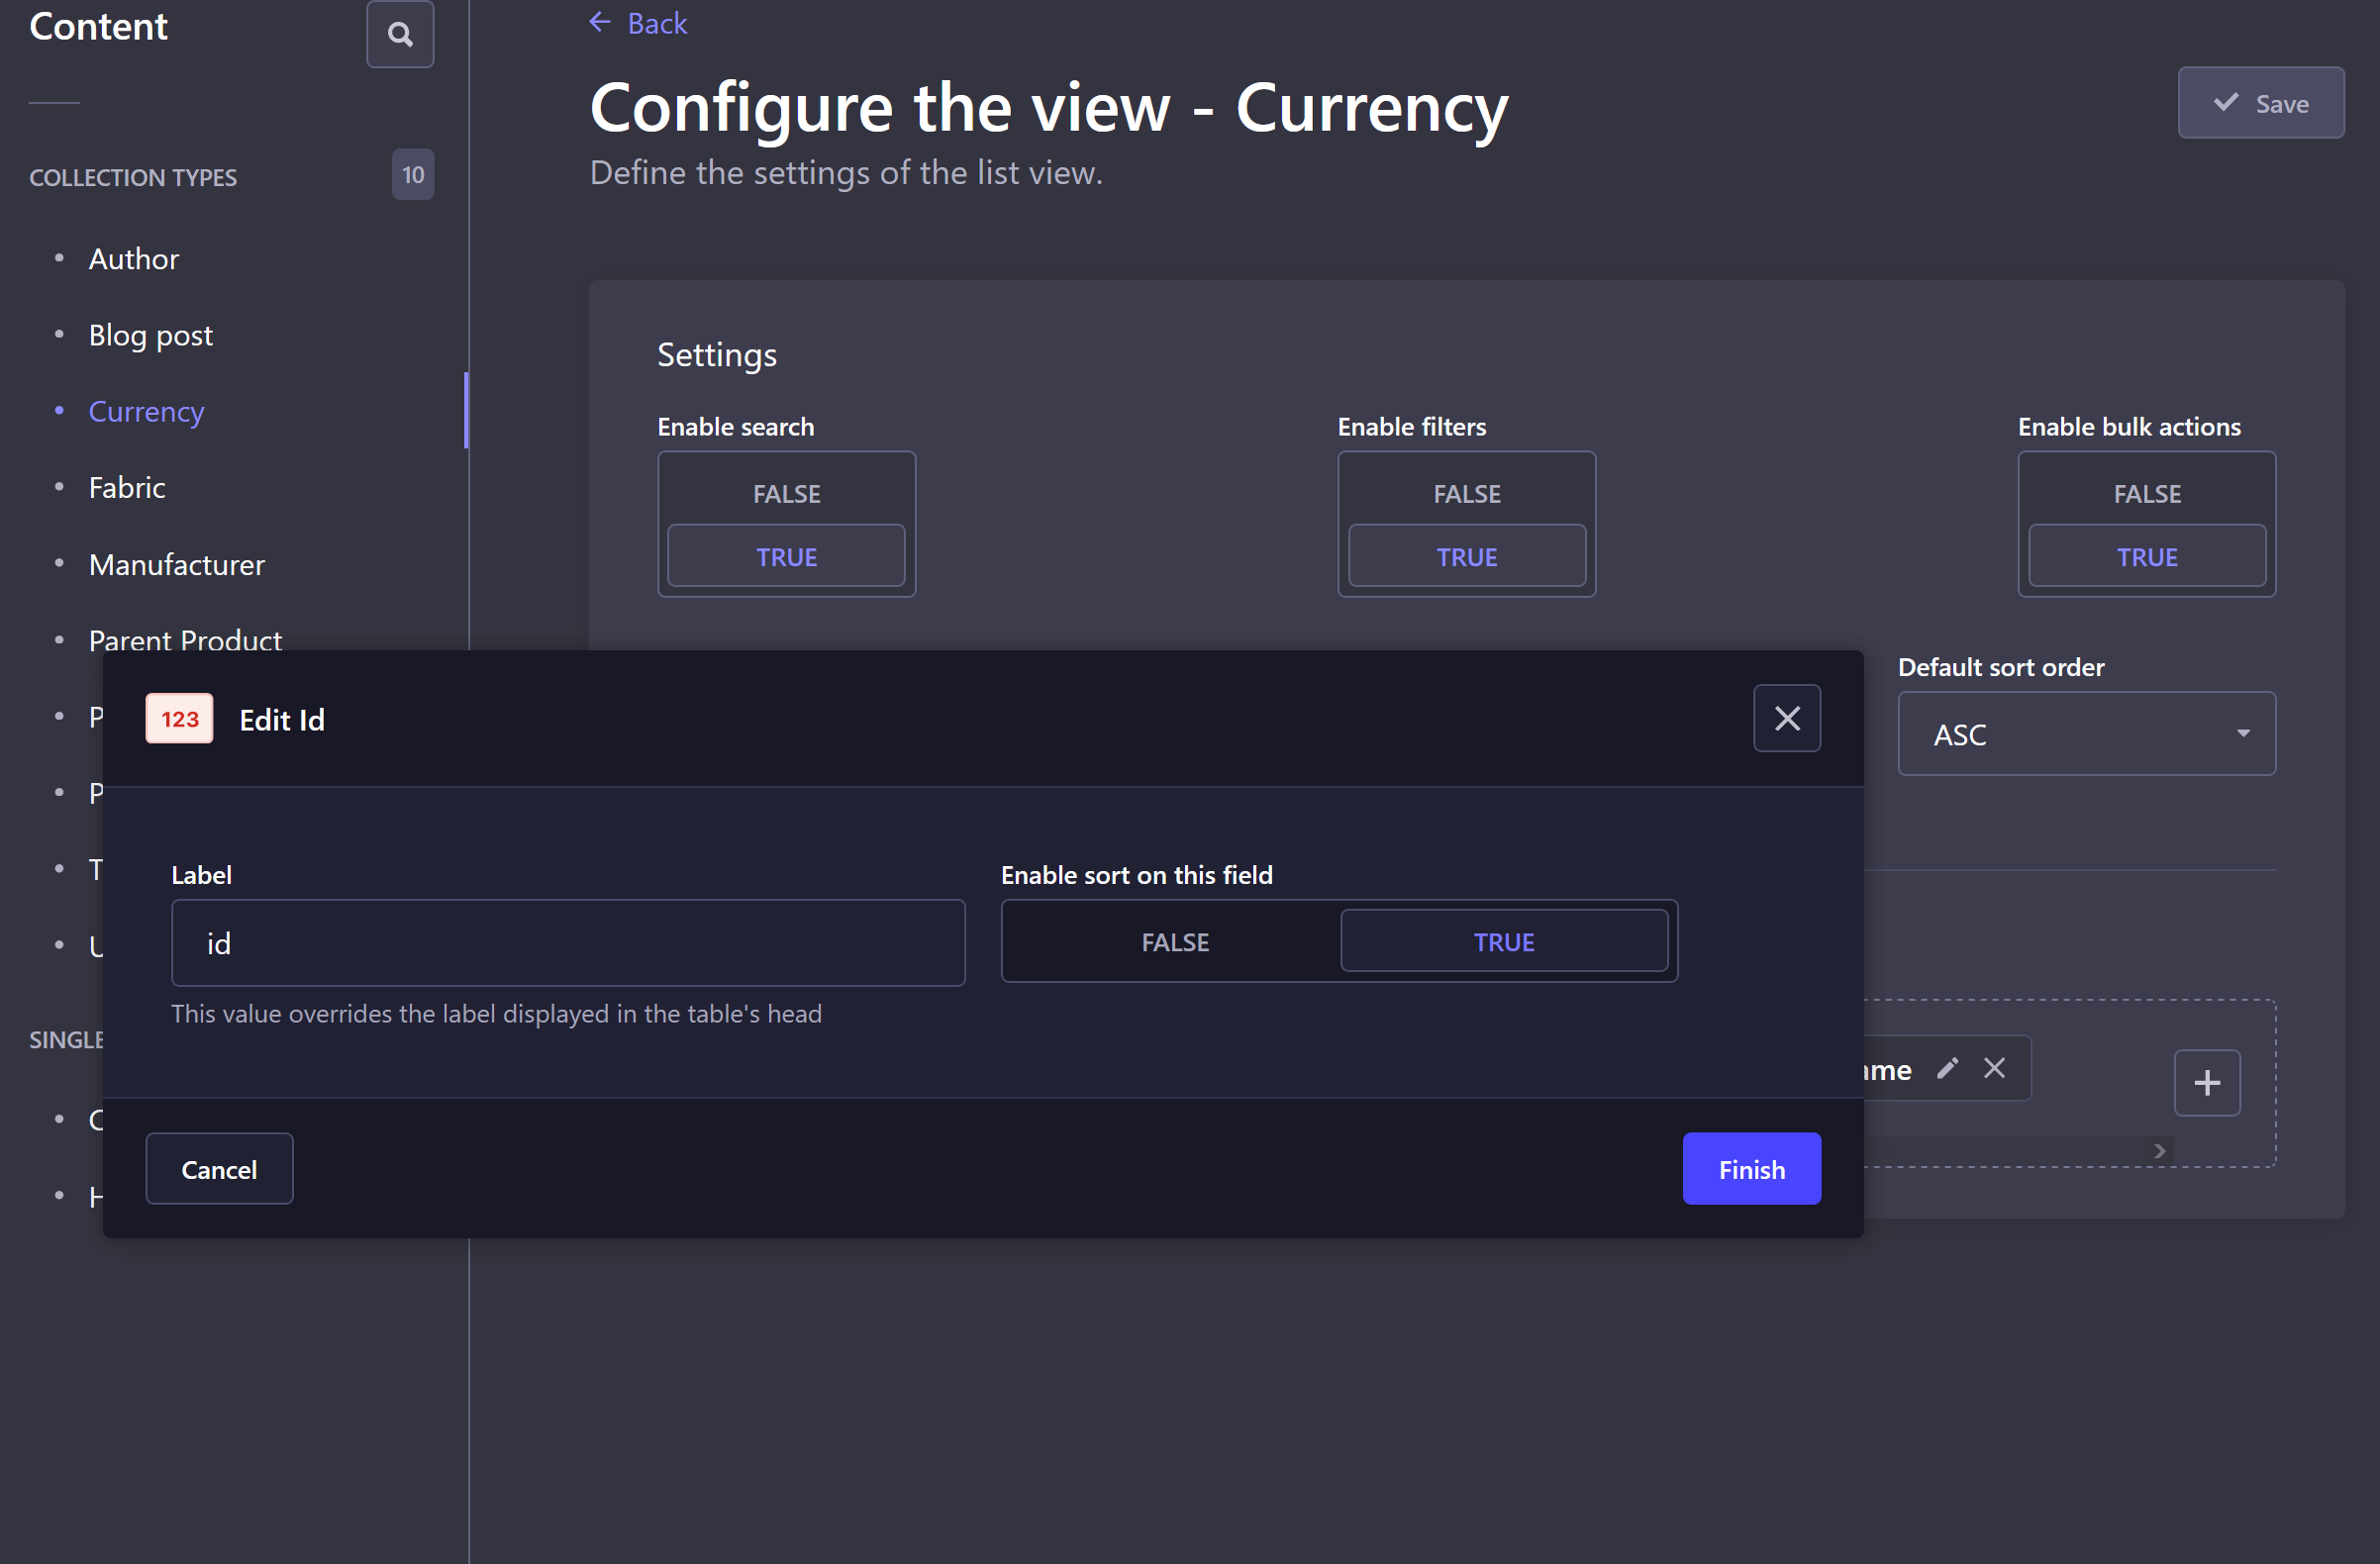The image size is (2380, 1564).
Task: Cancel the Edit Id dialog
Action: pyautogui.click(x=219, y=1168)
